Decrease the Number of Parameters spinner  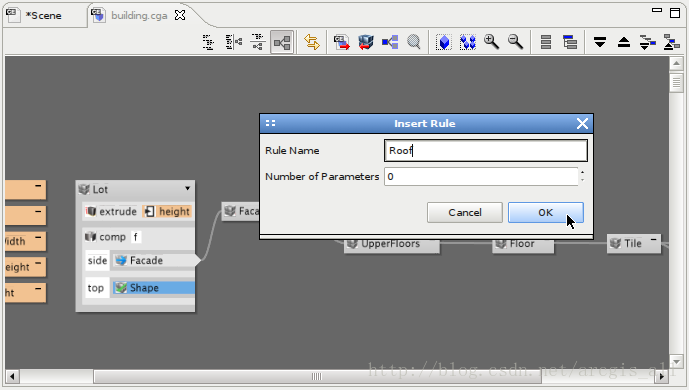[583, 181]
